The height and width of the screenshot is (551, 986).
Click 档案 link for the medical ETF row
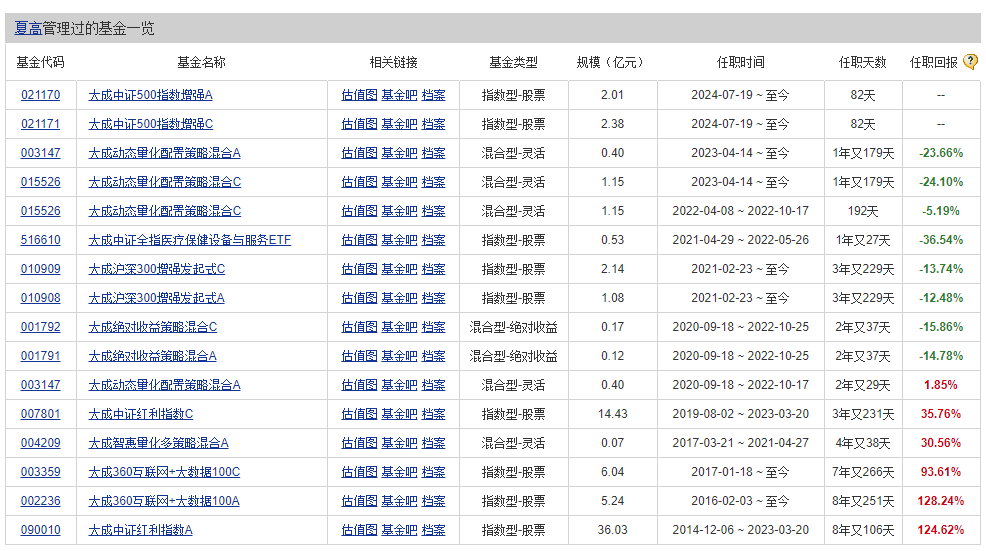pos(433,240)
